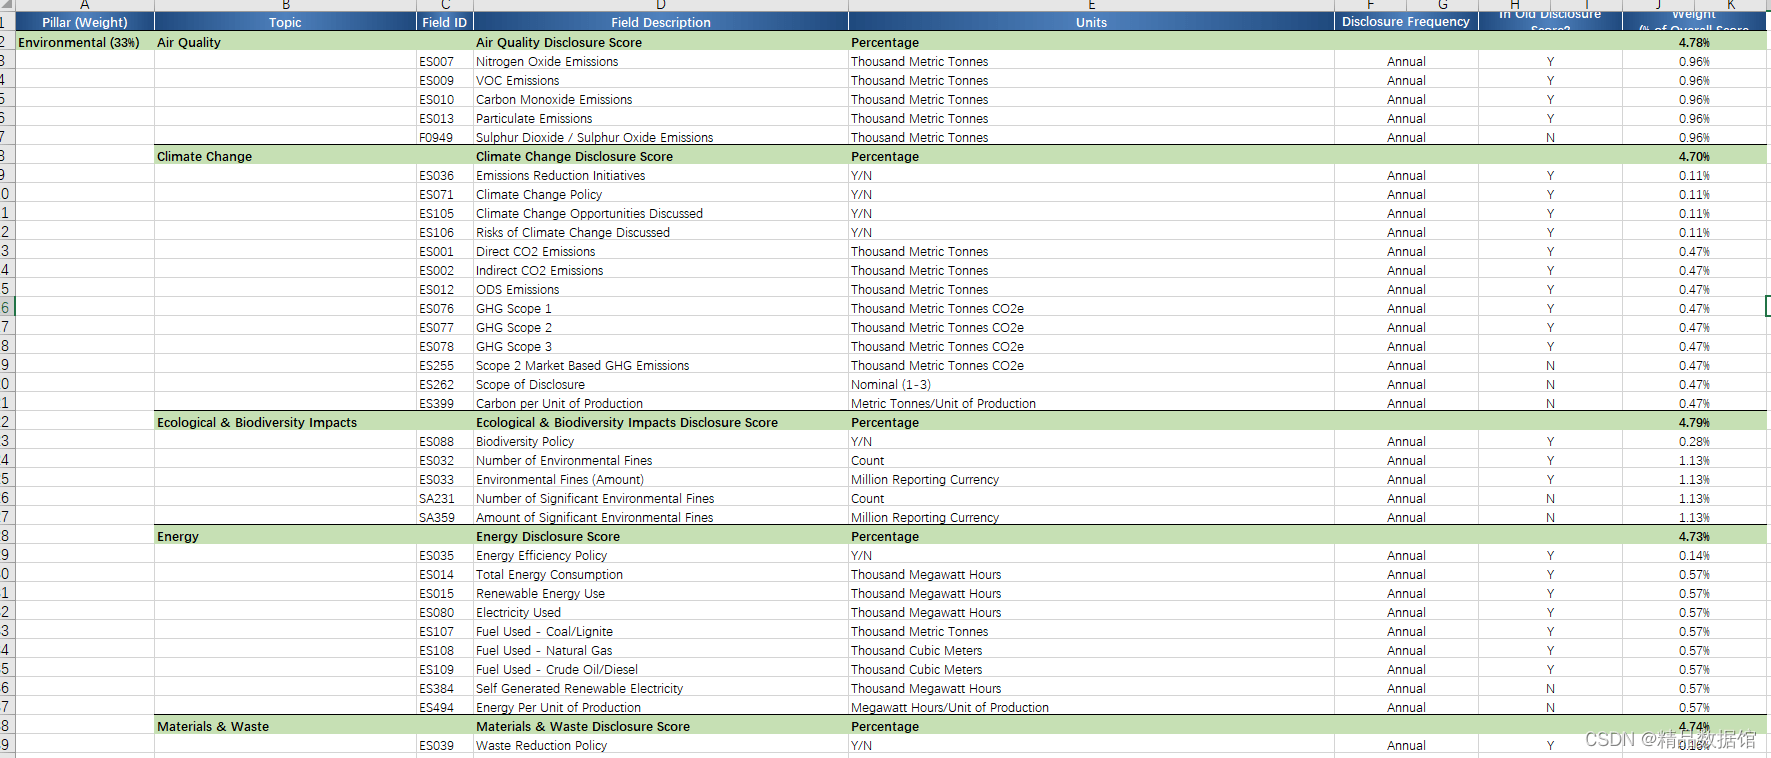Click the Waste Reduction Policy cell
The image size is (1771, 758).
click(661, 745)
